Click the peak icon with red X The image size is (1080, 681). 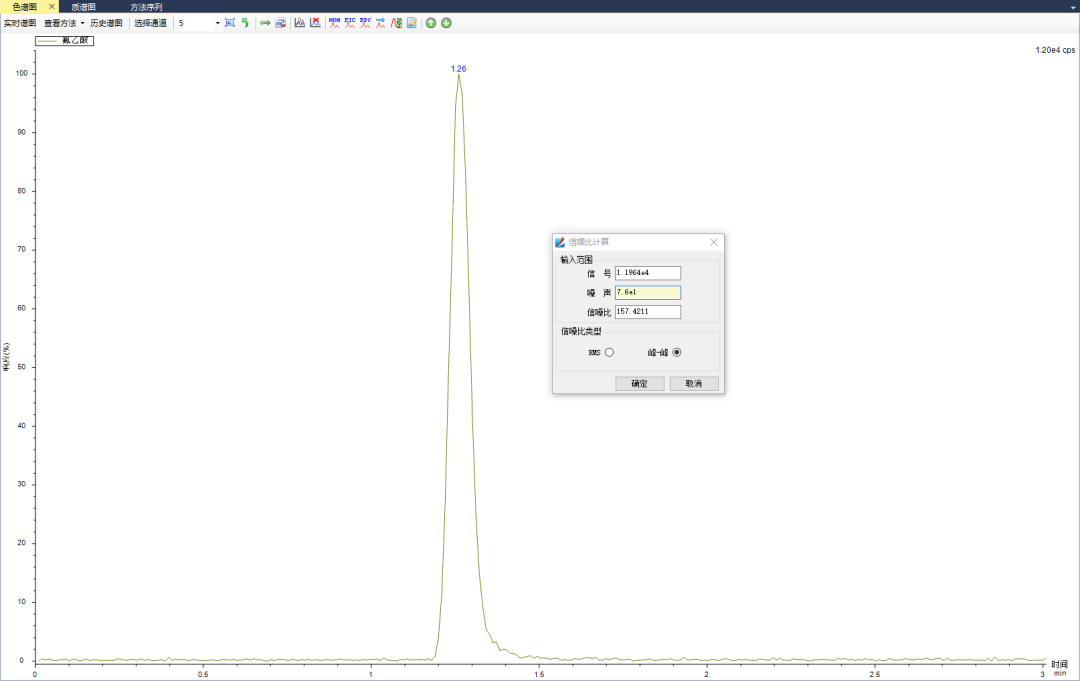pos(315,22)
